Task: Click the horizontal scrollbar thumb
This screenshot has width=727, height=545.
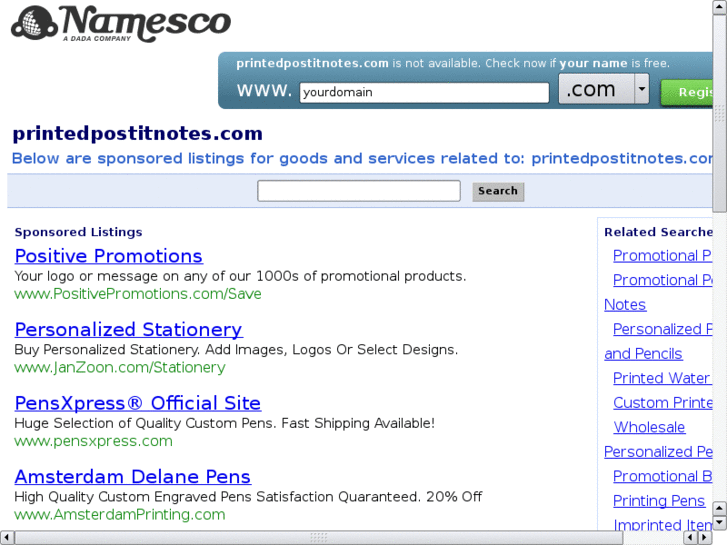Action: pos(319,538)
